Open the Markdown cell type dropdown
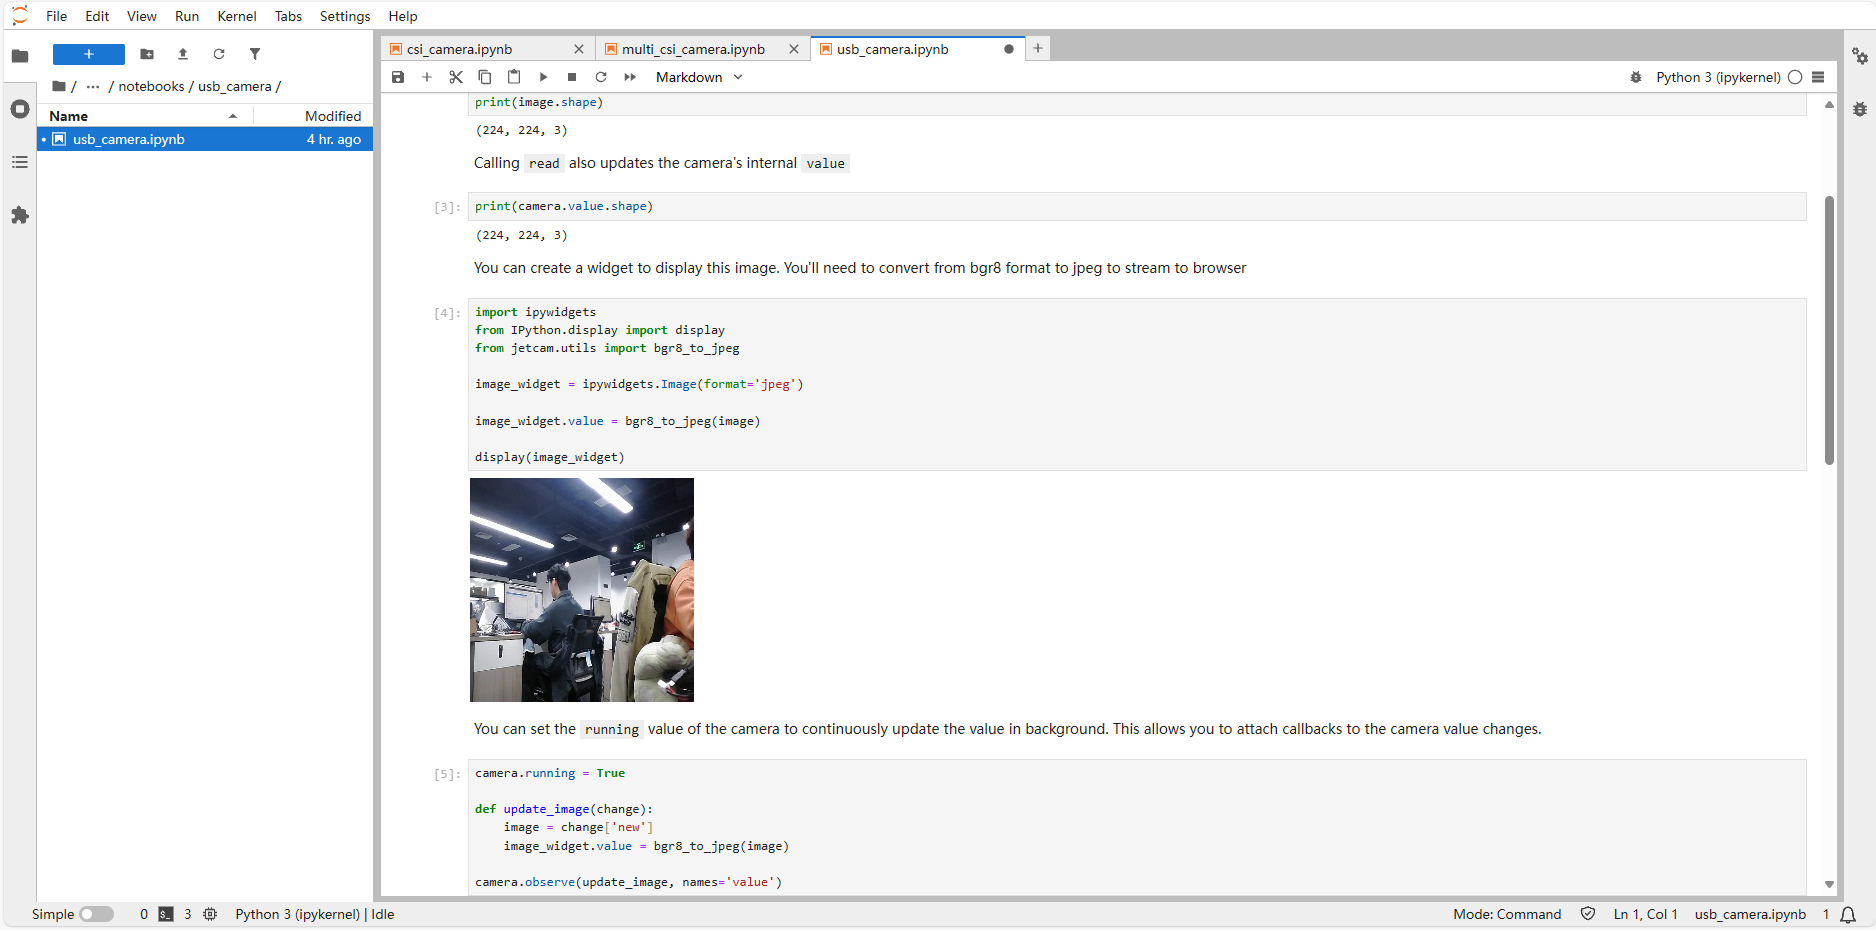The width and height of the screenshot is (1876, 930). tap(699, 77)
